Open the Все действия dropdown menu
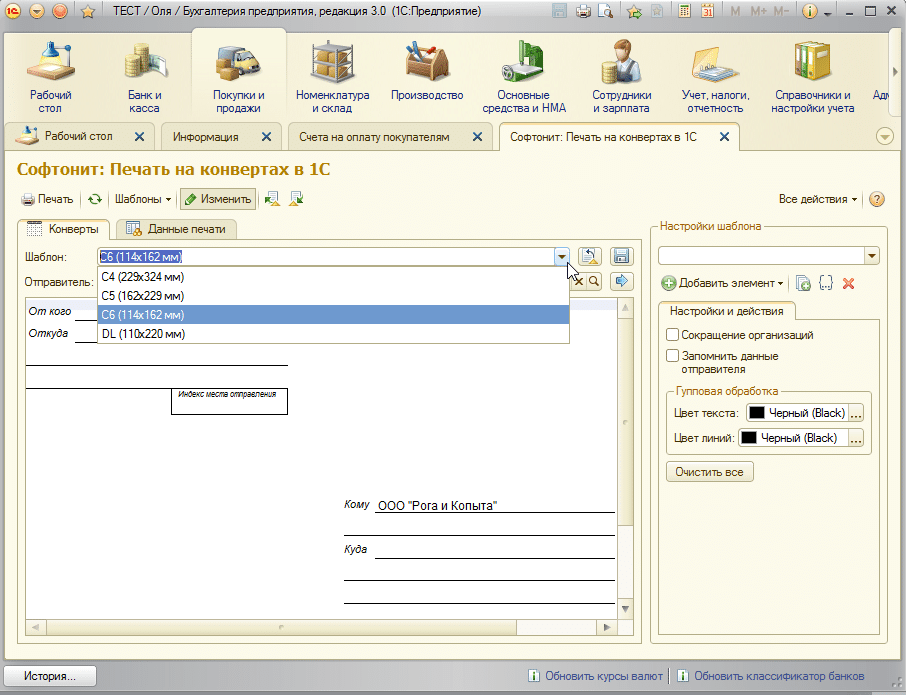906x695 pixels. [817, 199]
